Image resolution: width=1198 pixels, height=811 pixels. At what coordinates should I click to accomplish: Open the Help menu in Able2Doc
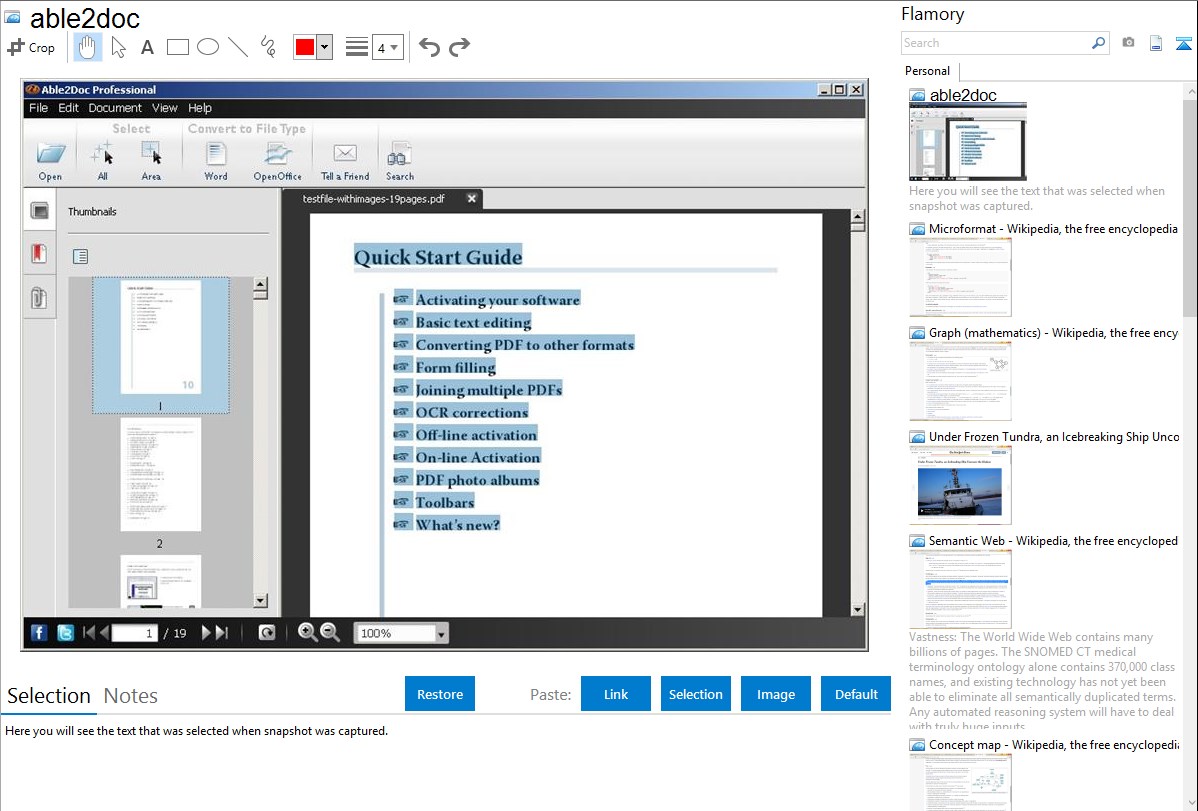tap(199, 108)
